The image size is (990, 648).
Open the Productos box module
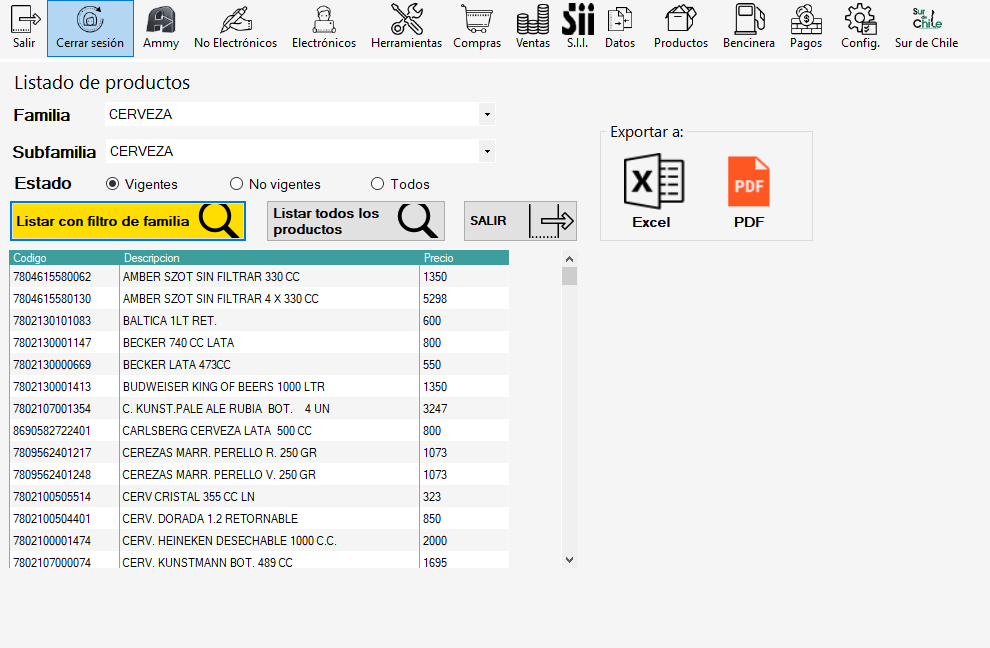point(681,28)
